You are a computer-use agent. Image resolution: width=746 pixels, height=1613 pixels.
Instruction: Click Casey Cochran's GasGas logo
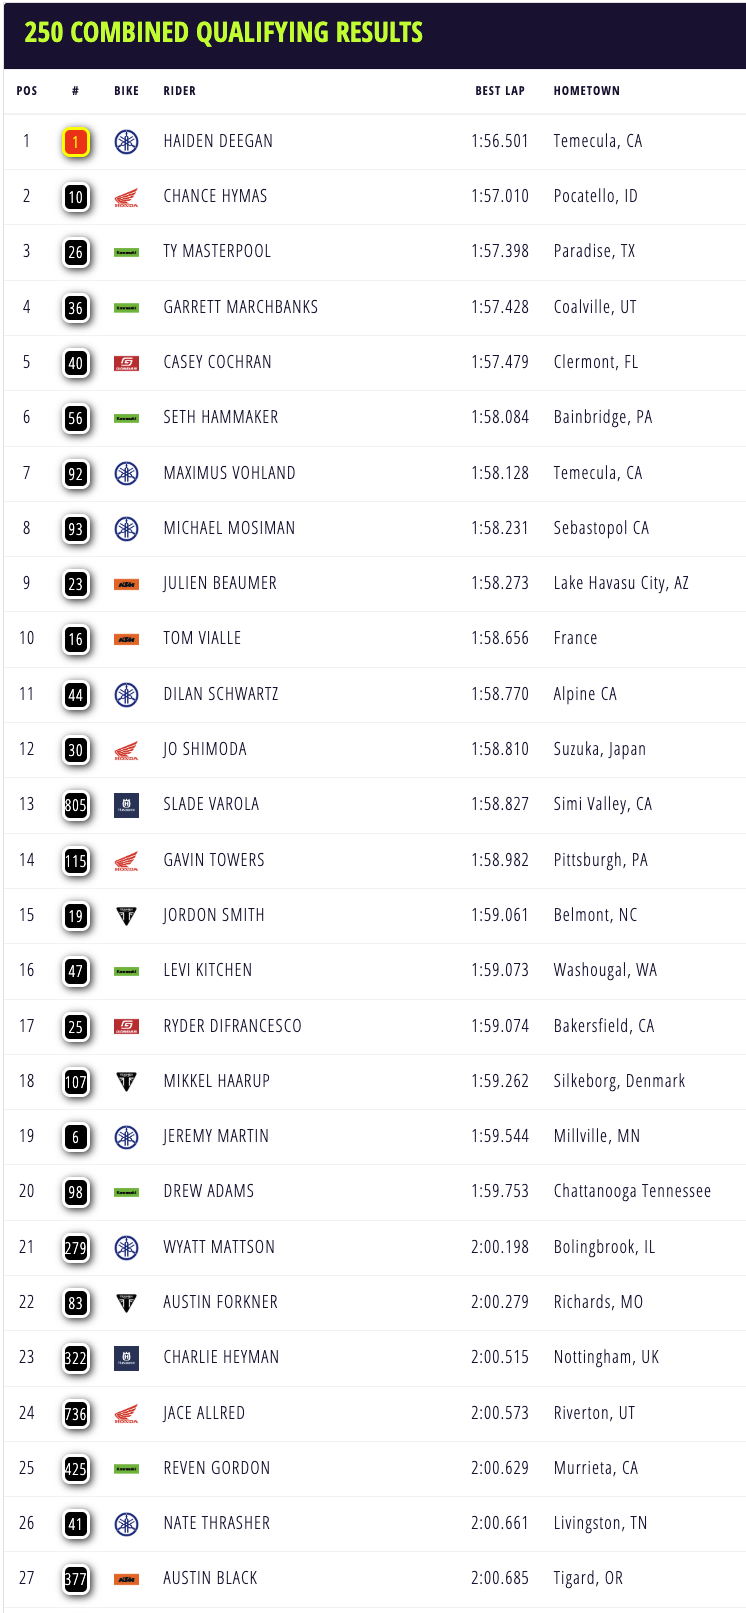[x=126, y=363]
